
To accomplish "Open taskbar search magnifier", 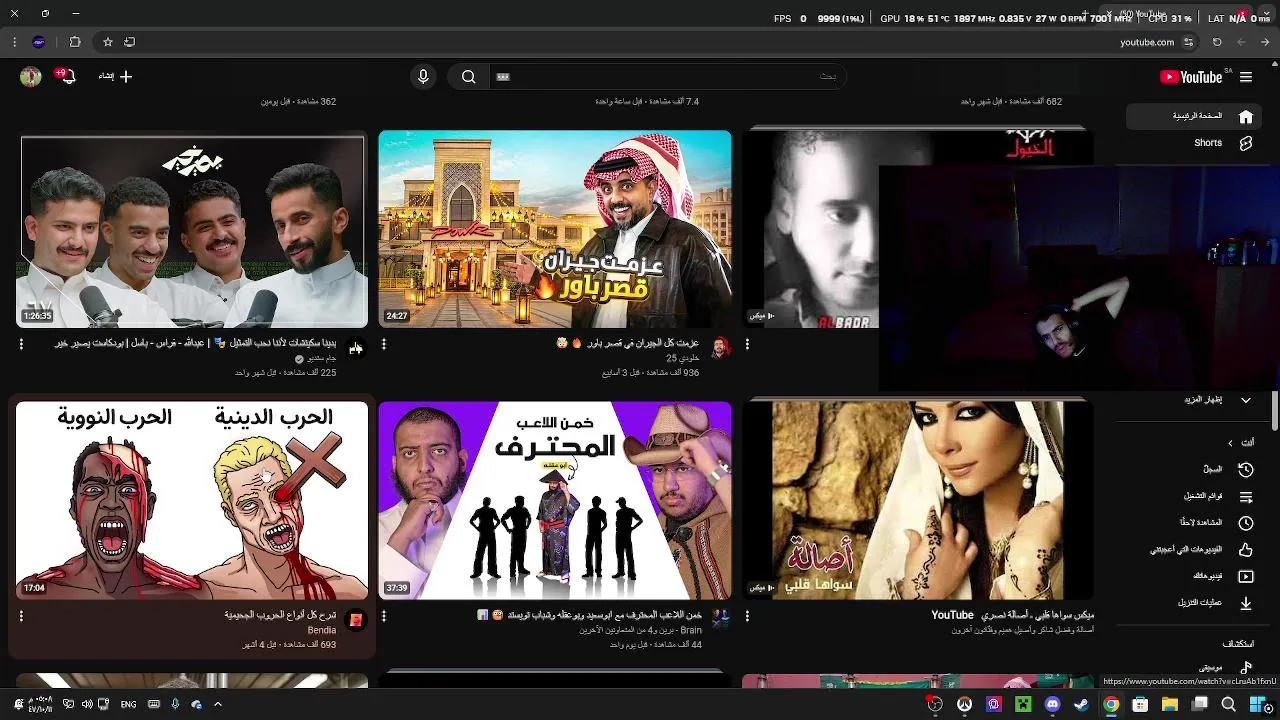I will point(1229,704).
